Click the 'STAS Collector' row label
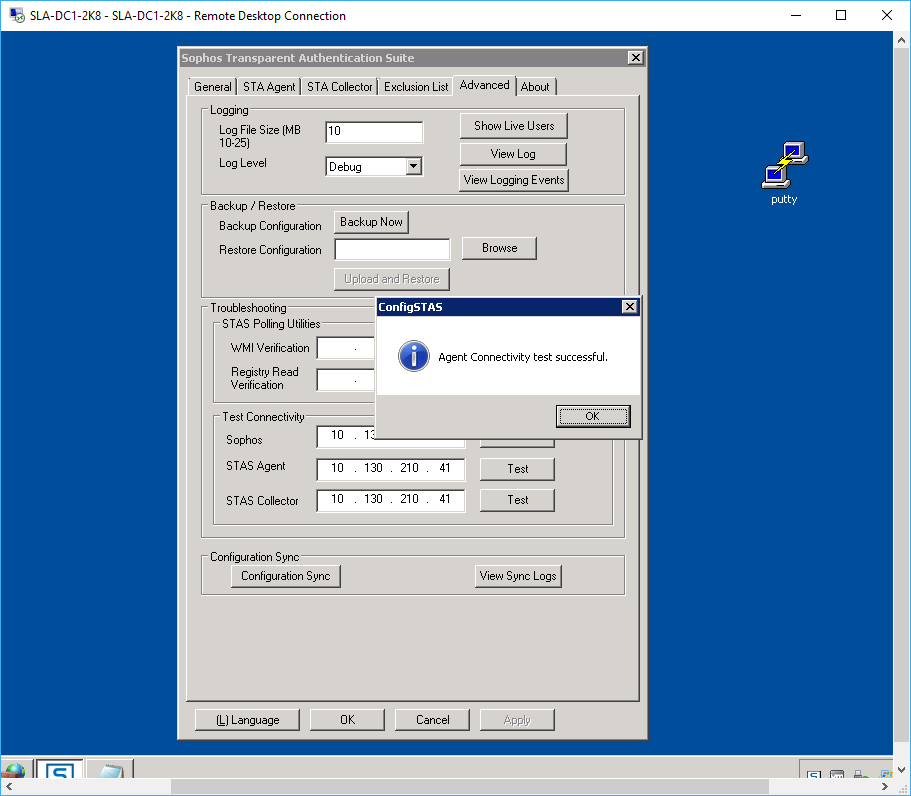 (262, 501)
